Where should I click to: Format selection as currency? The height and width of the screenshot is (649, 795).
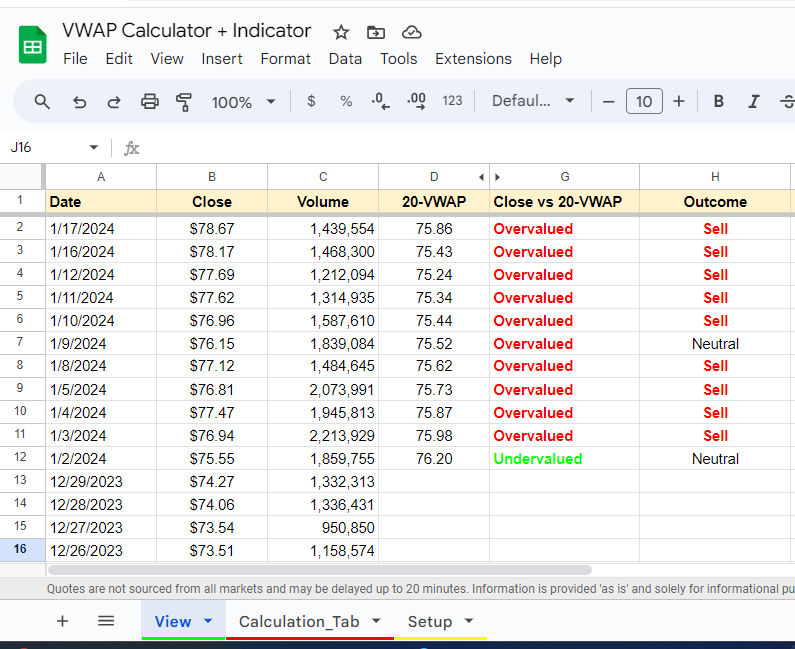[x=311, y=101]
